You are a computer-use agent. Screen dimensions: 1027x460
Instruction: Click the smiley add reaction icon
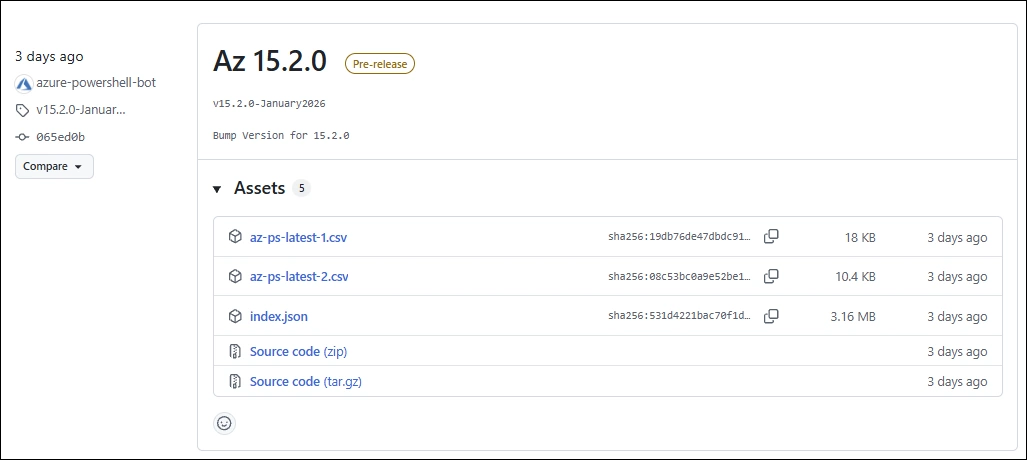[224, 423]
